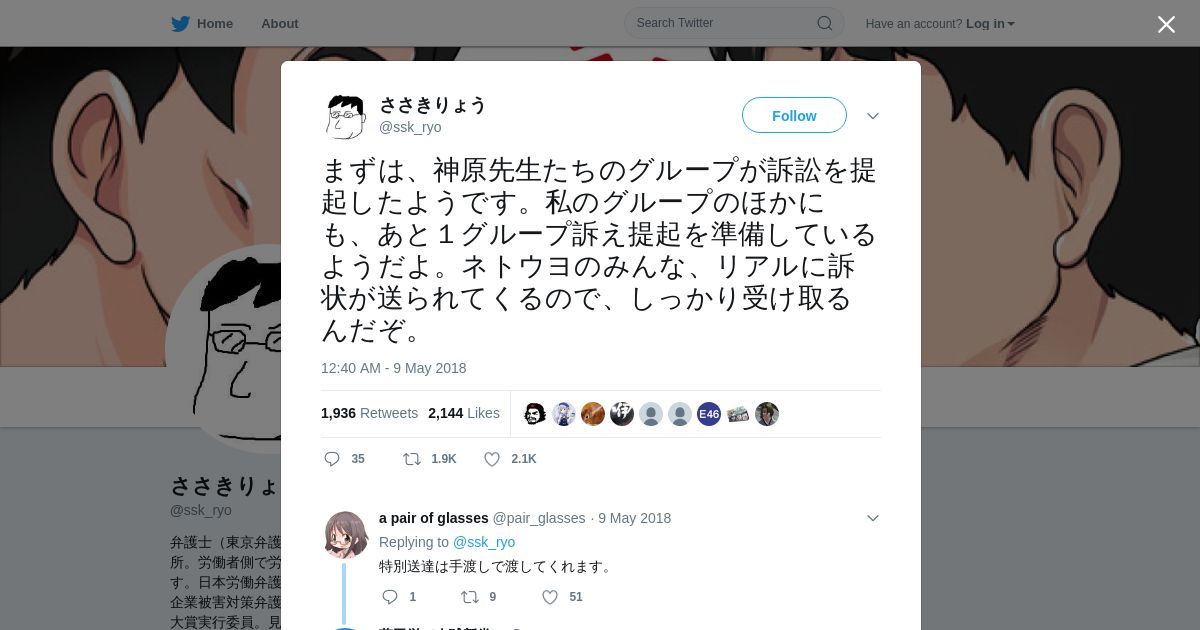Viewport: 1200px width, 630px height.
Task: Like the main tweet showing 2.1K
Action: click(492, 459)
